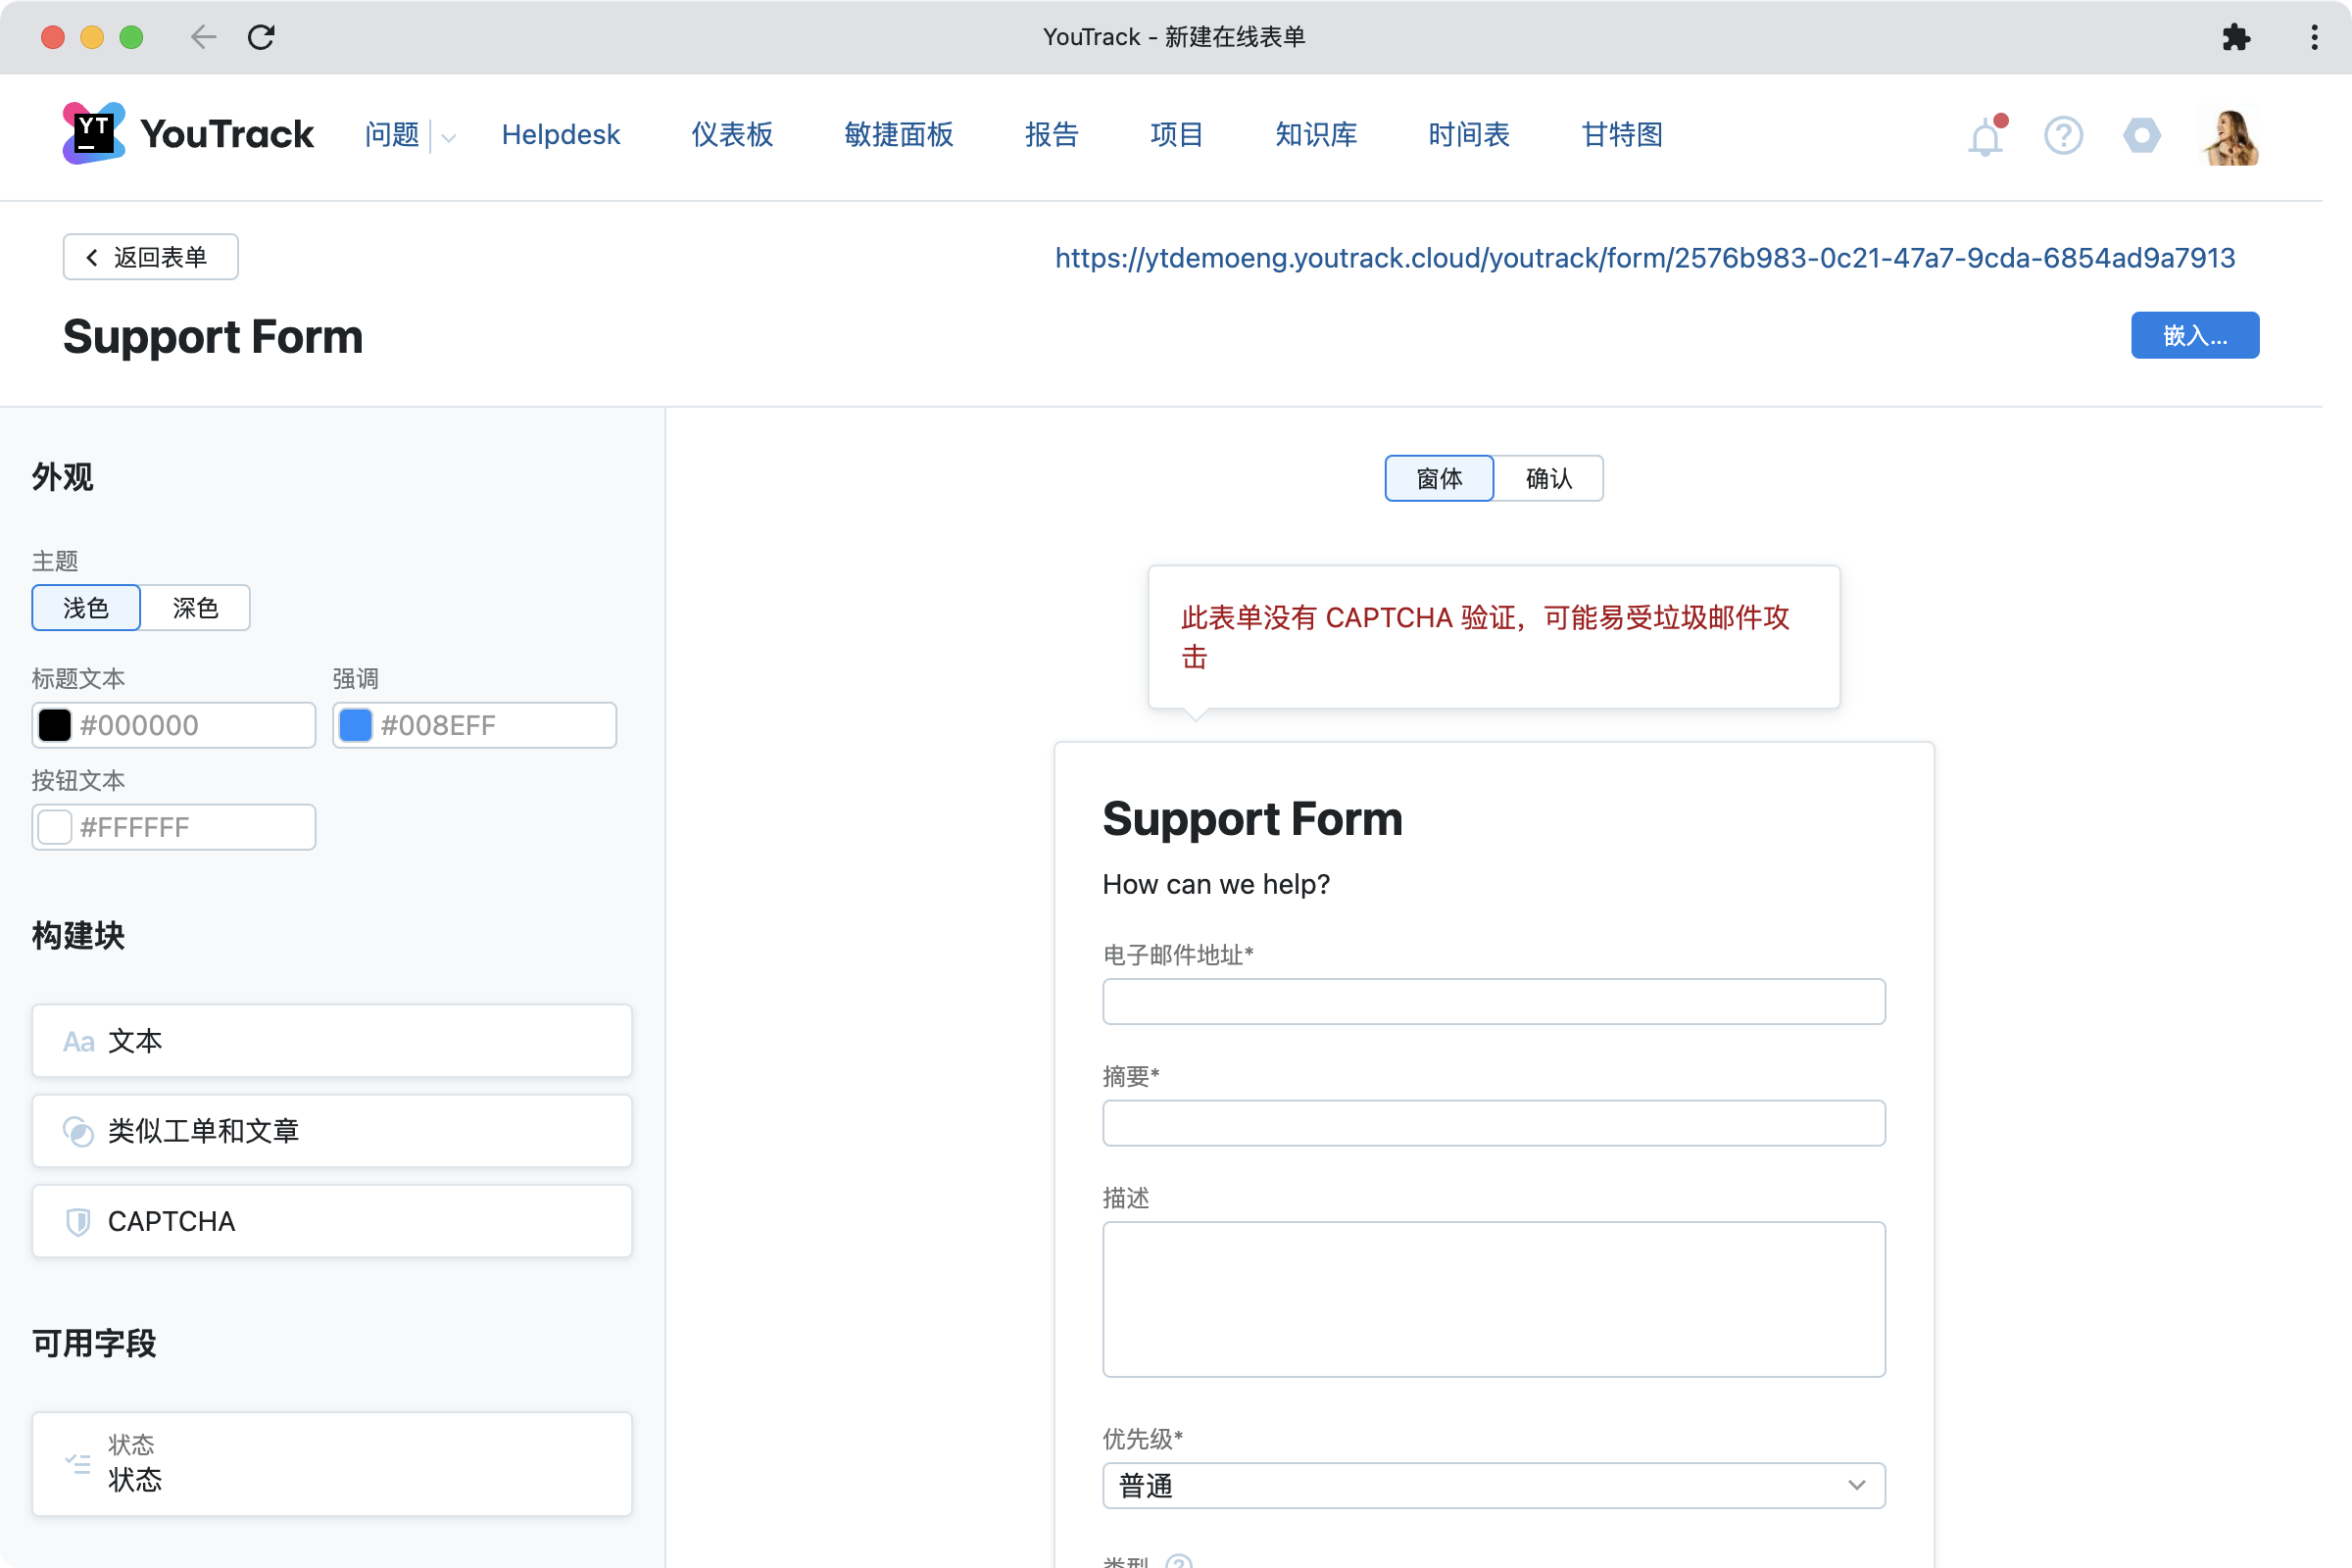This screenshot has width=2352, height=1568.
Task: Open the form URL link
Action: 1645,258
